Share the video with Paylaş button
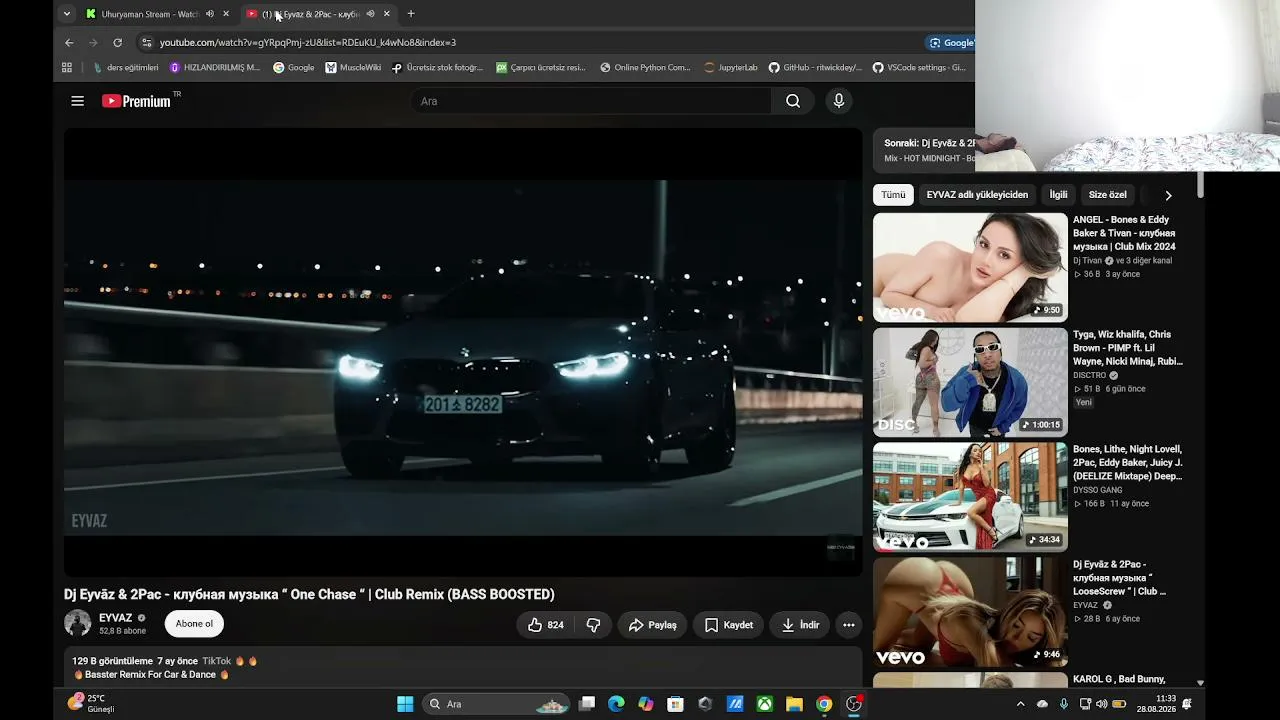Image resolution: width=1280 pixels, height=720 pixels. click(653, 625)
